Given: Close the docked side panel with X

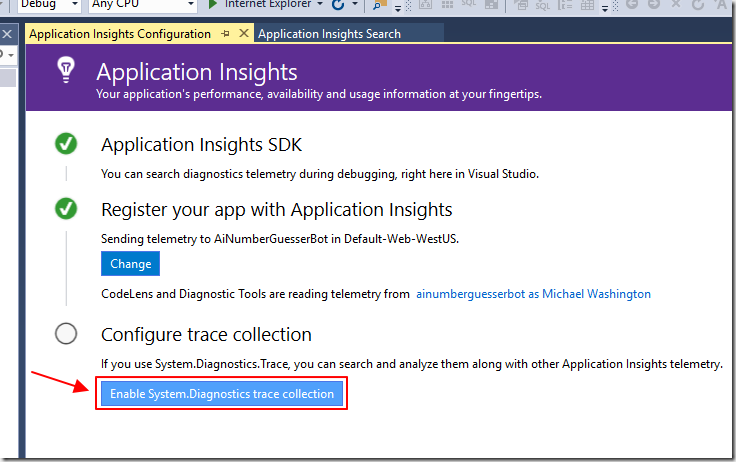Looking at the screenshot, I should [7, 34].
